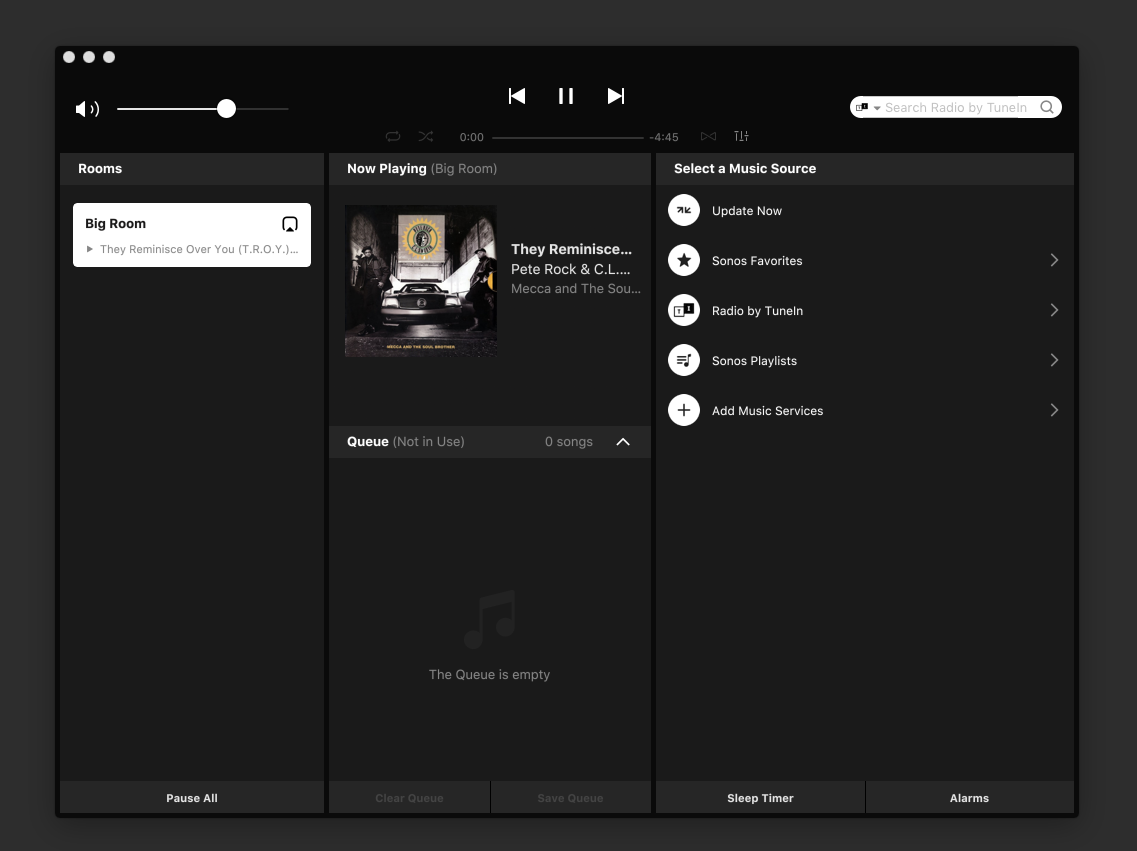Toggle crossfade mode

708,136
